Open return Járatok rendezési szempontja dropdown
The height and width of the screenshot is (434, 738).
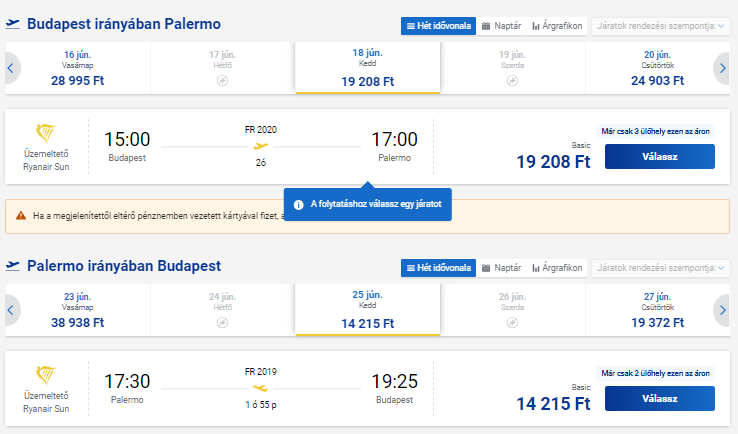point(660,268)
